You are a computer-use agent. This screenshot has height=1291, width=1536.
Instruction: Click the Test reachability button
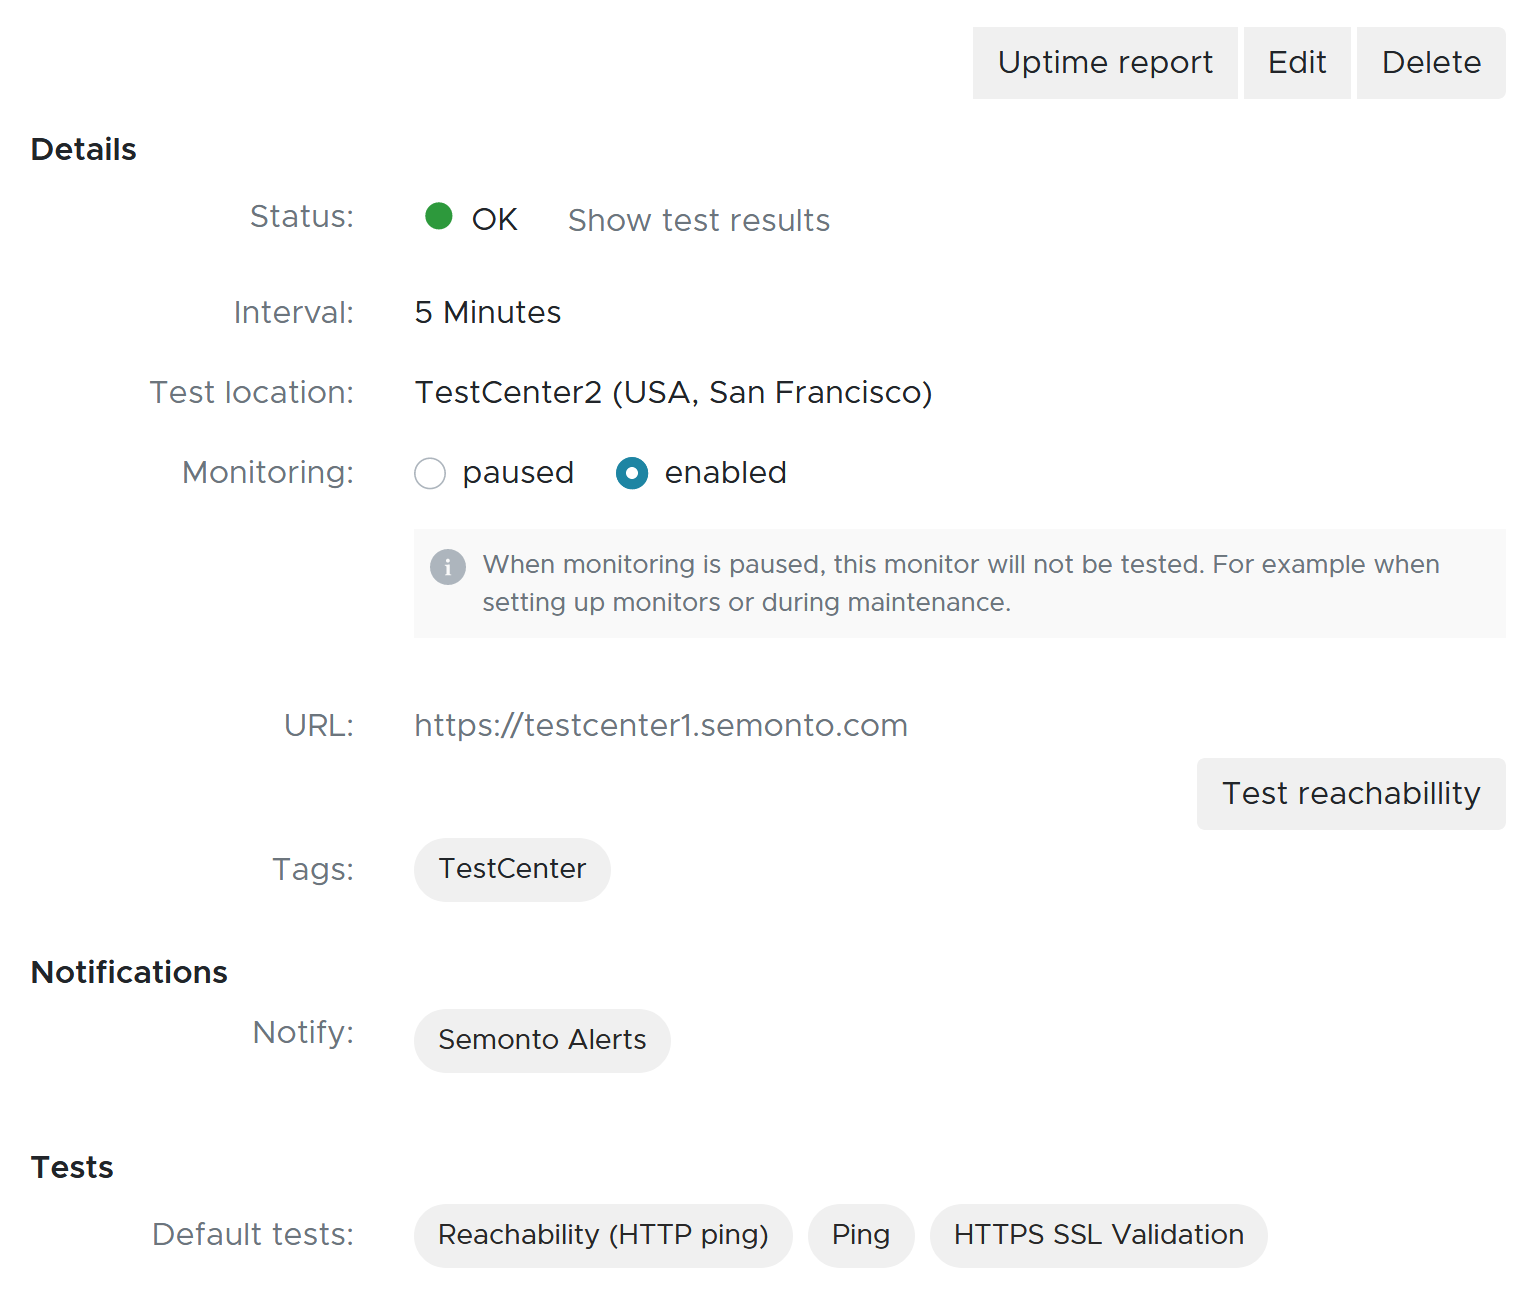tap(1351, 794)
